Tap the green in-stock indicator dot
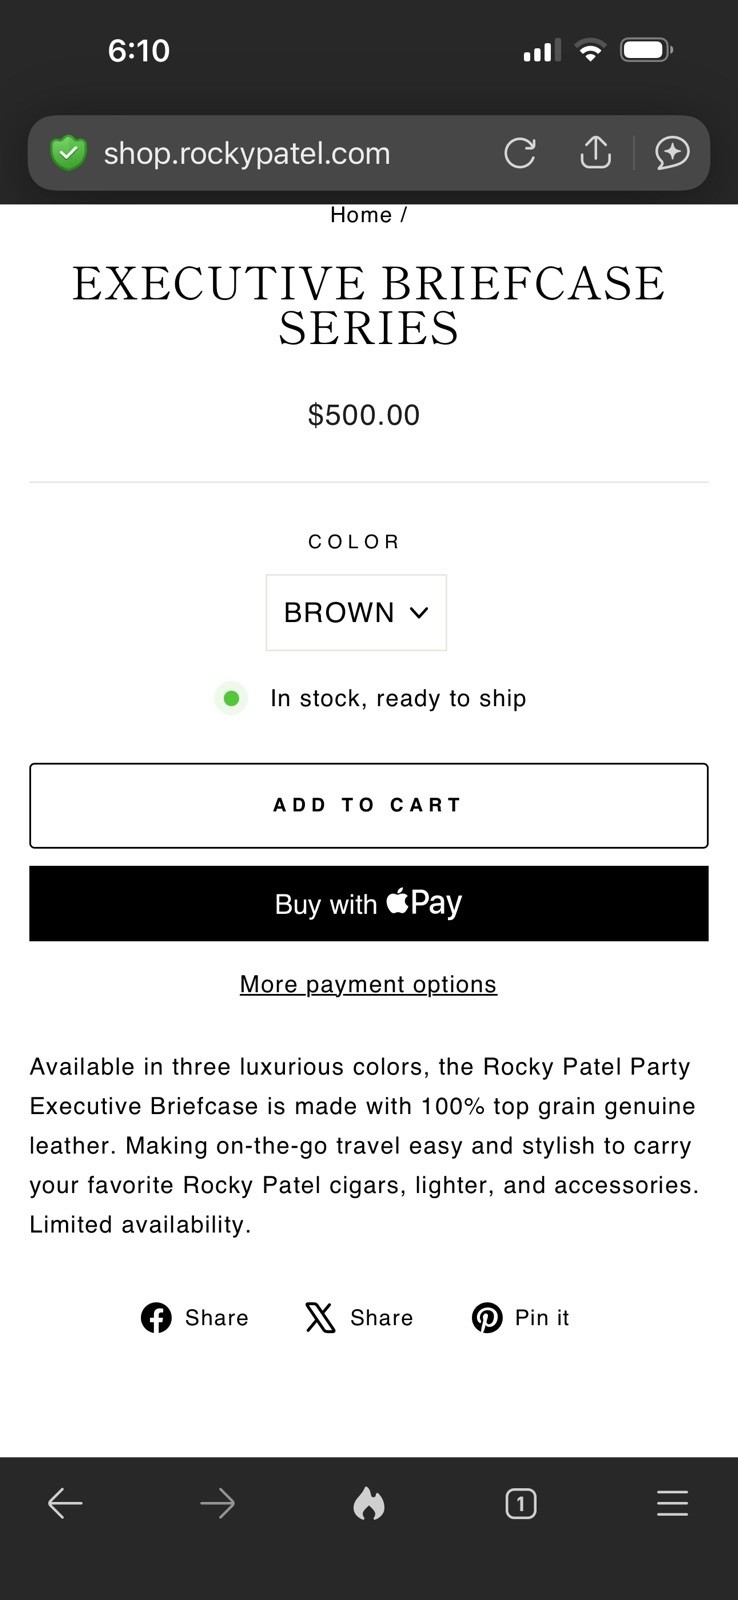The width and height of the screenshot is (738, 1600). pyautogui.click(x=231, y=698)
